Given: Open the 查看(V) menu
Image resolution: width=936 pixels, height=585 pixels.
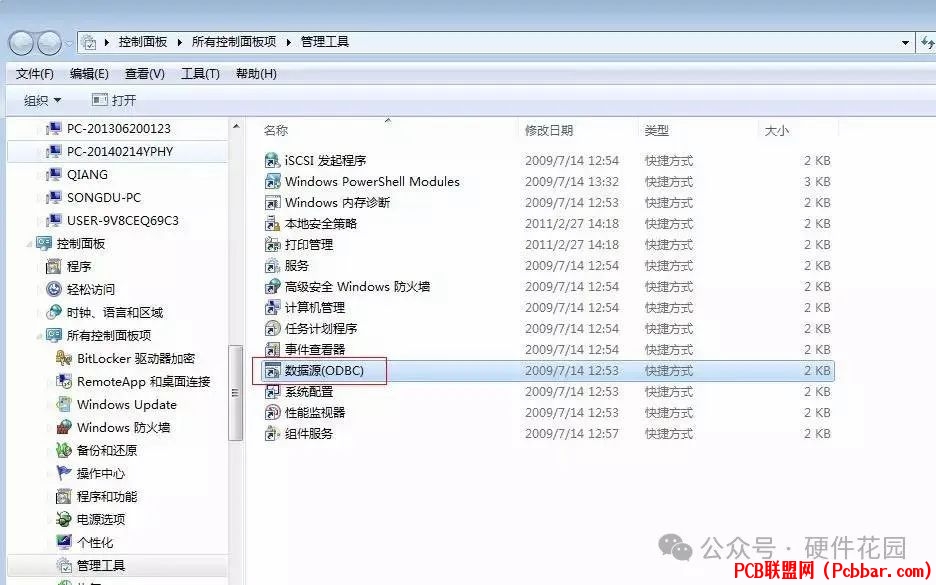Looking at the screenshot, I should 144,73.
